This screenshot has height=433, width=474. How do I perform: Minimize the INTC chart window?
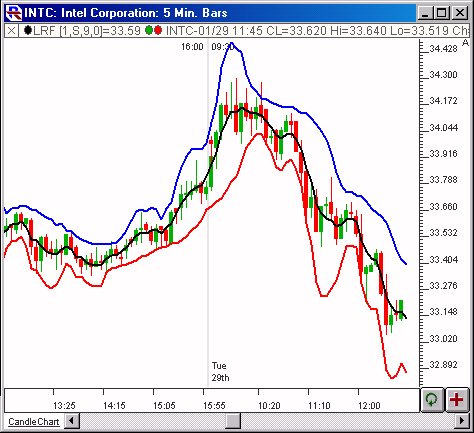click(x=425, y=13)
